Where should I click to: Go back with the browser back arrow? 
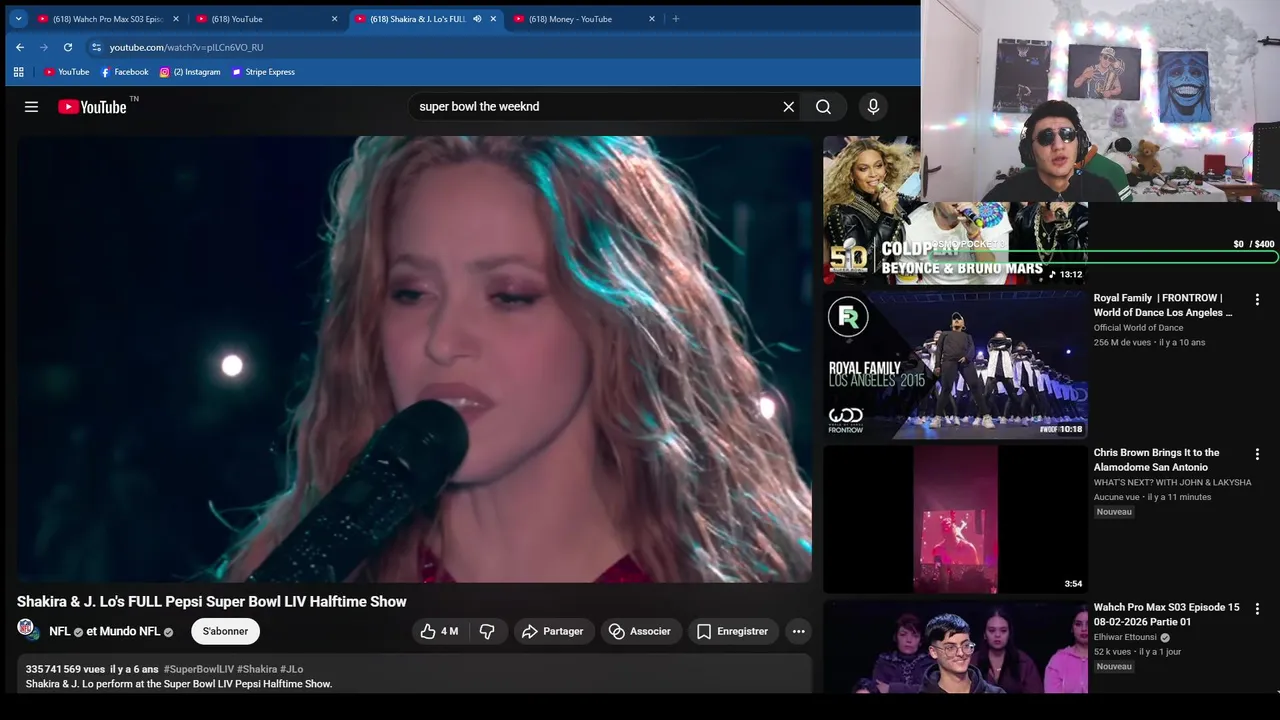(x=20, y=47)
